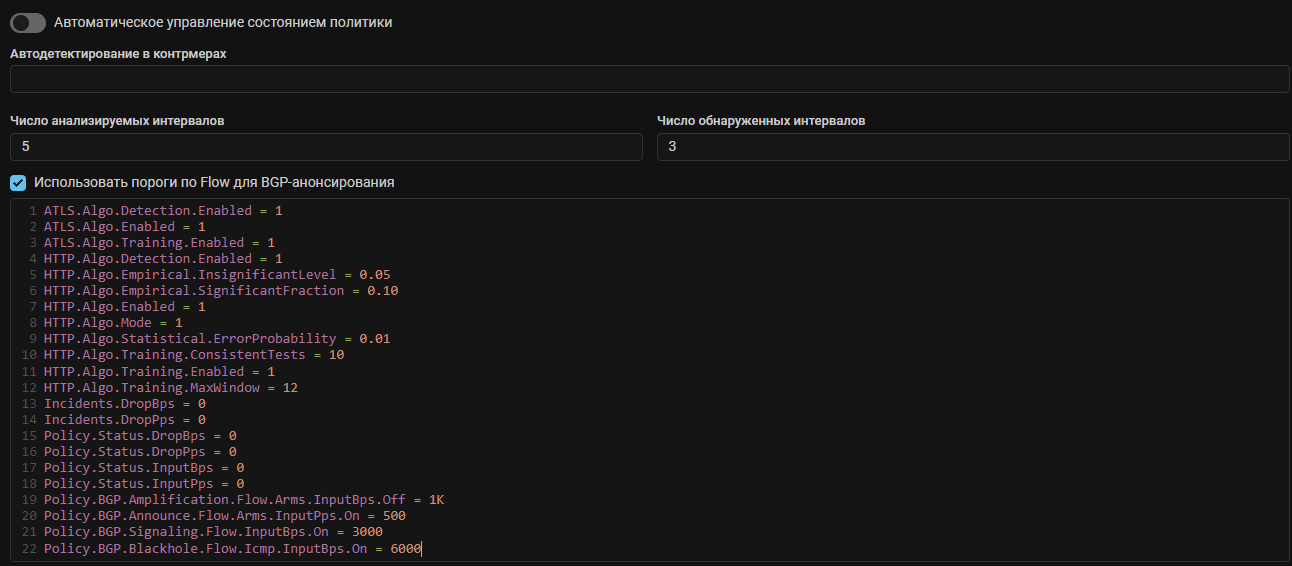
Task: Click the 3000 value on Signaling line
Action: click(367, 532)
